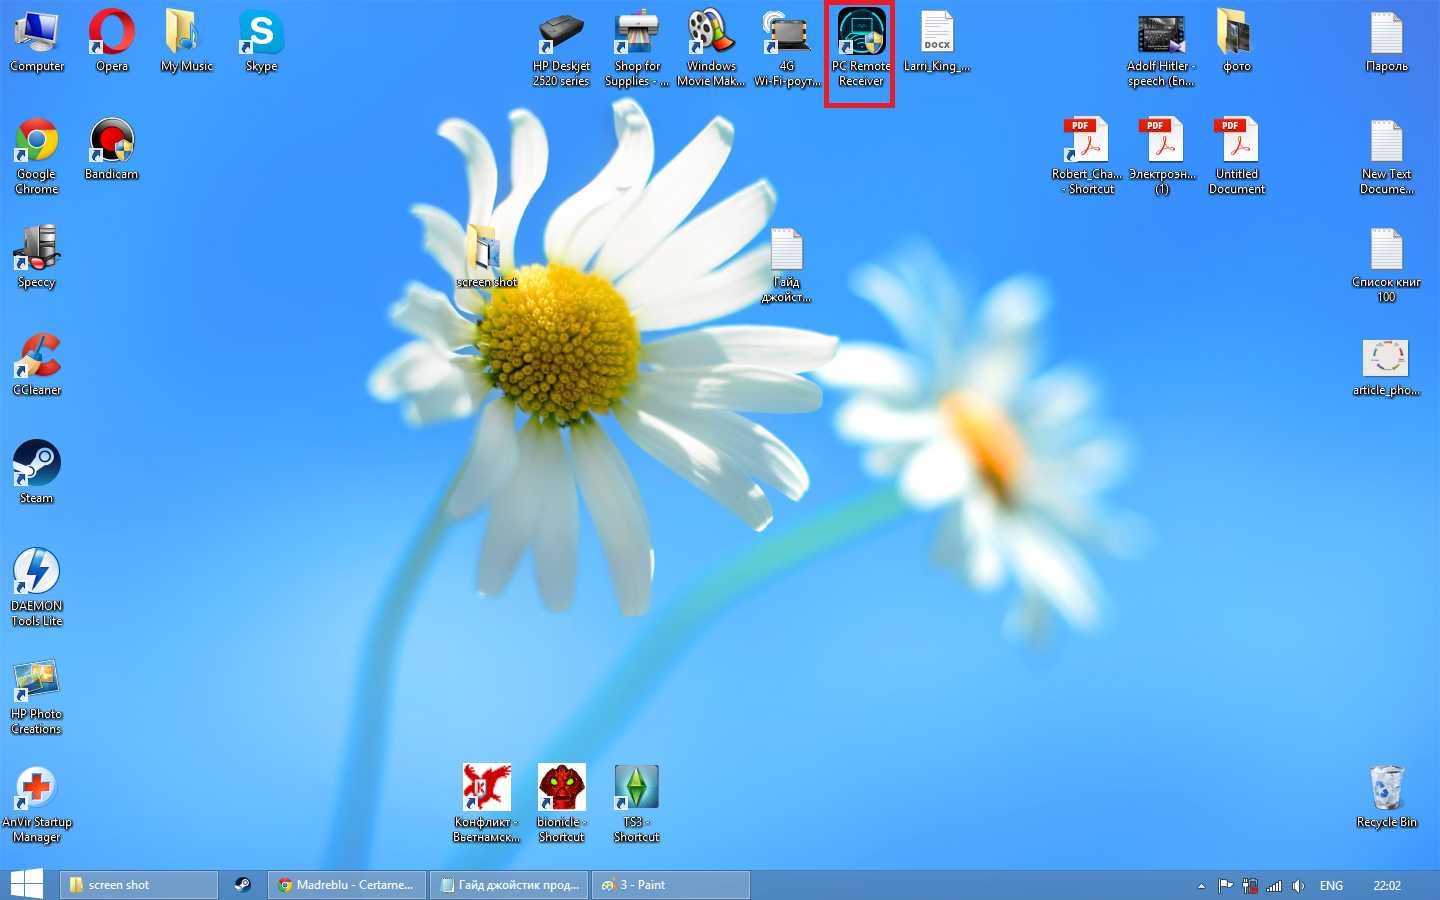Open the Гайд джойстик Notepad taskbar window
The height and width of the screenshot is (900, 1440).
[x=509, y=885]
